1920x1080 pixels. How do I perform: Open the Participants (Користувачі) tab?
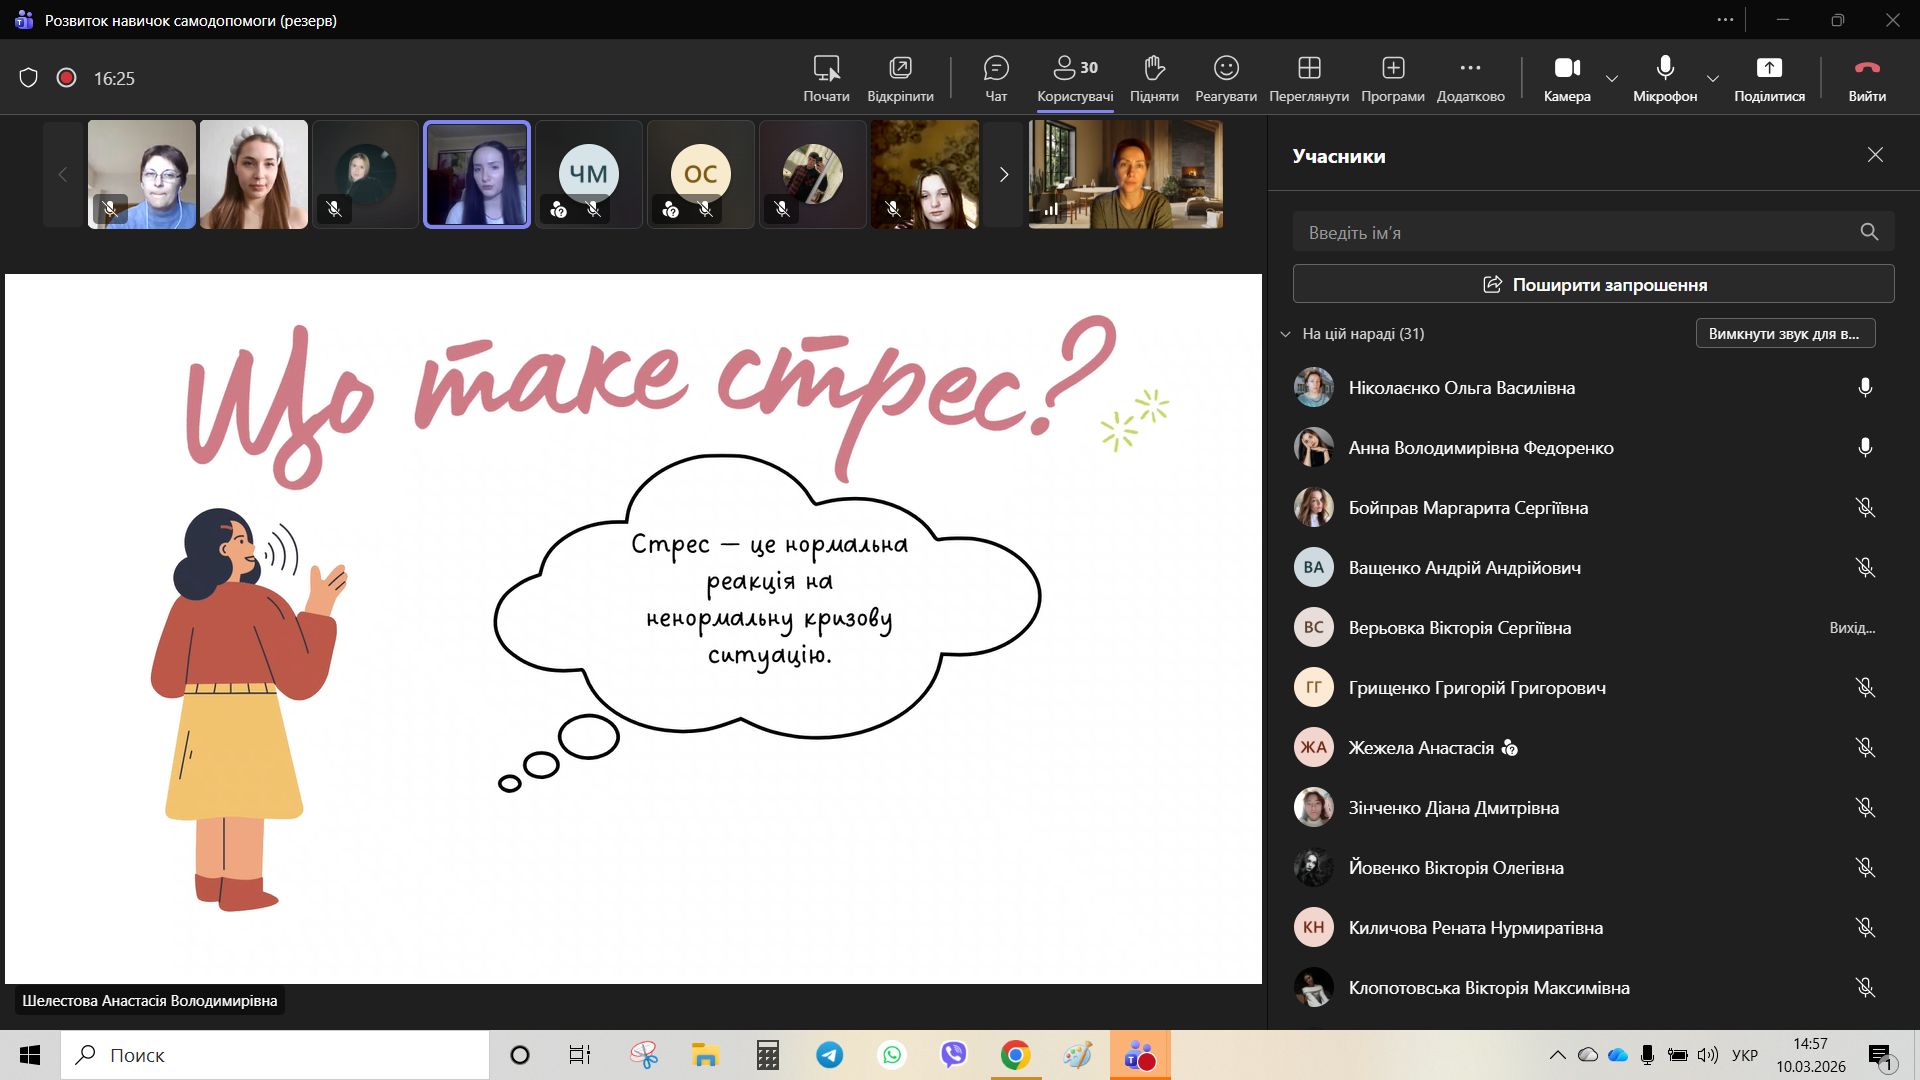tap(1075, 78)
